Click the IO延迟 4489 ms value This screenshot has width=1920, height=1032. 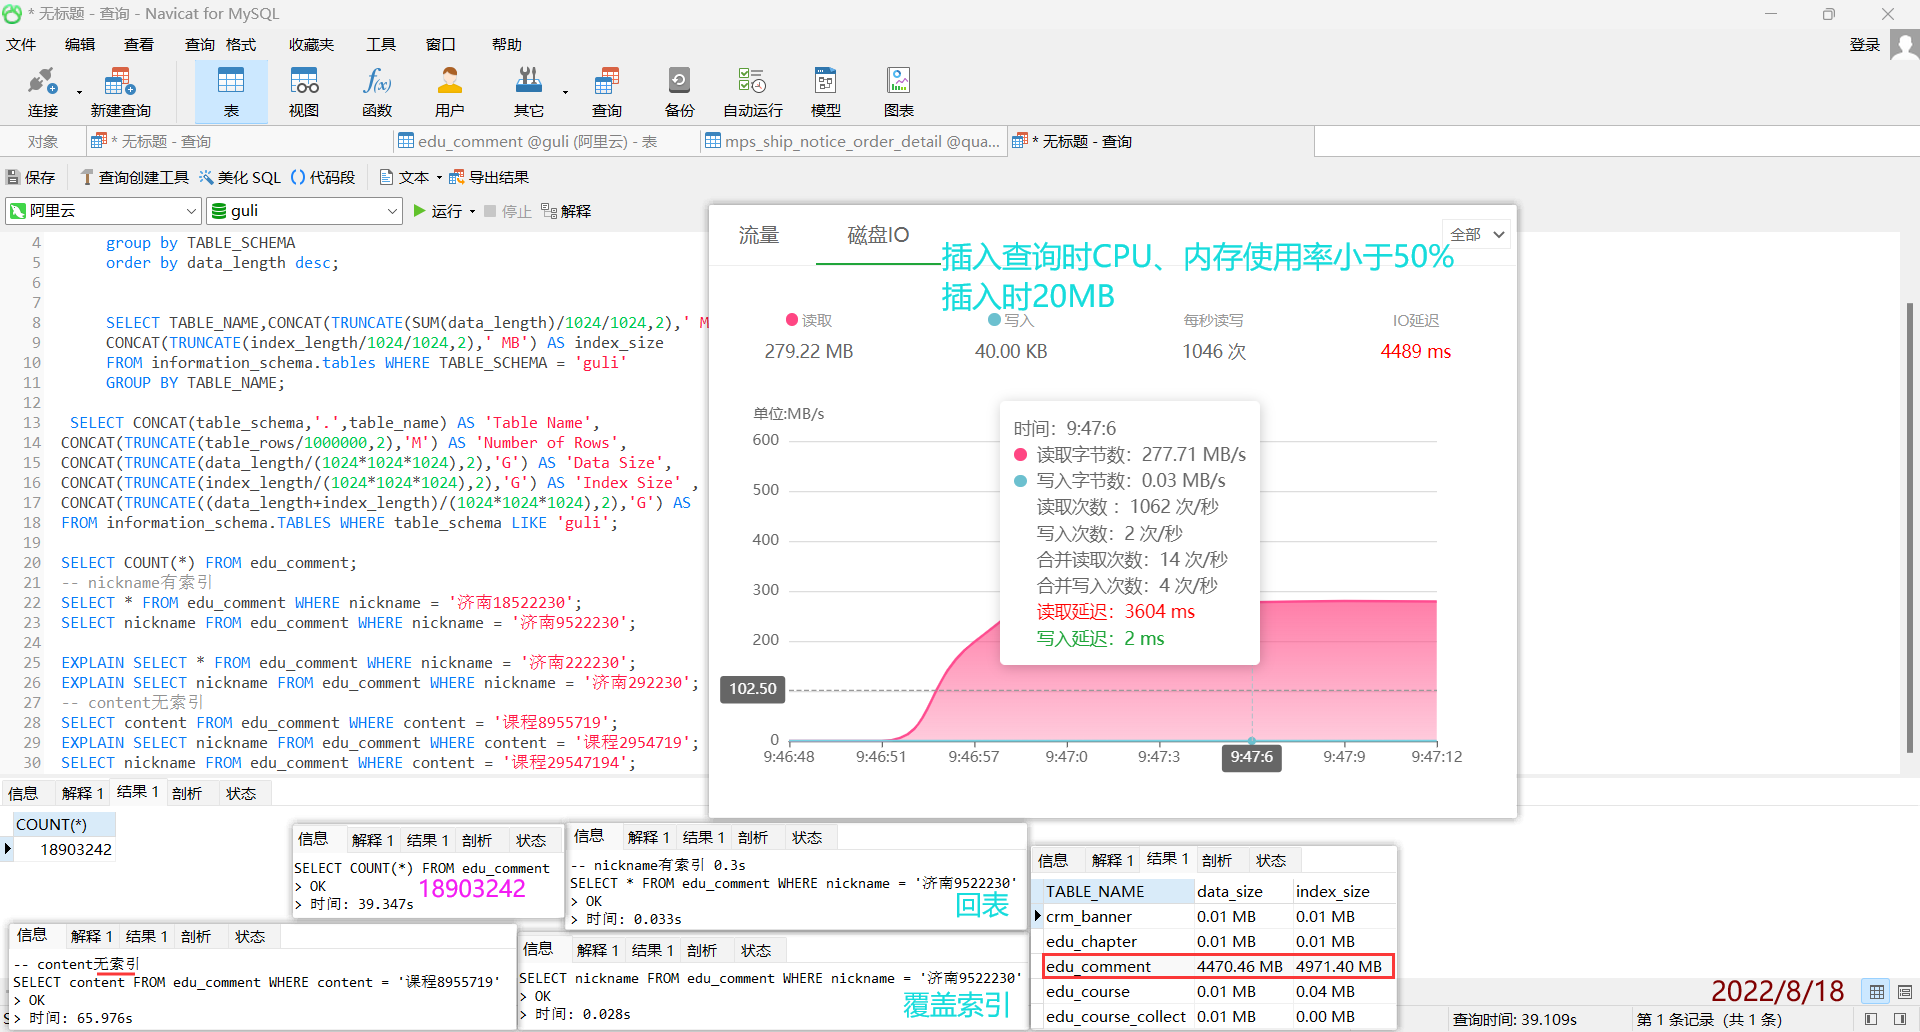1416,351
